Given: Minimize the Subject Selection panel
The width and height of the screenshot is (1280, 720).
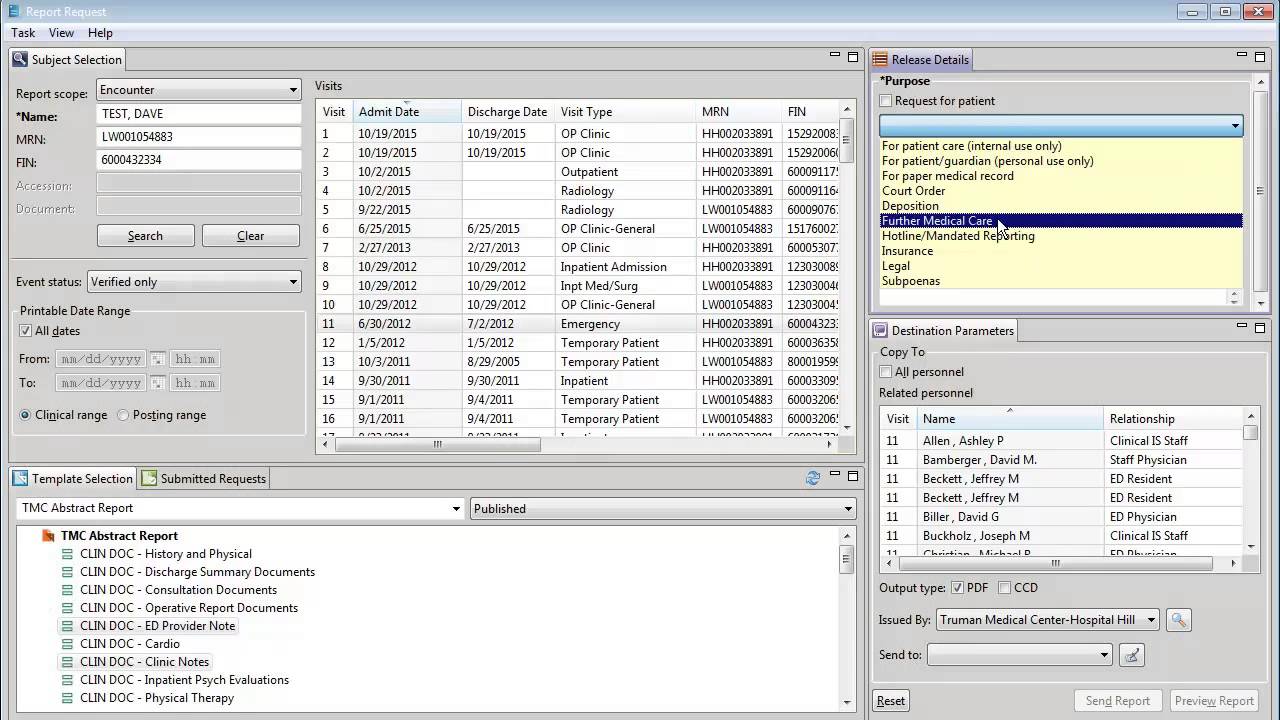Looking at the screenshot, I should click(835, 55).
